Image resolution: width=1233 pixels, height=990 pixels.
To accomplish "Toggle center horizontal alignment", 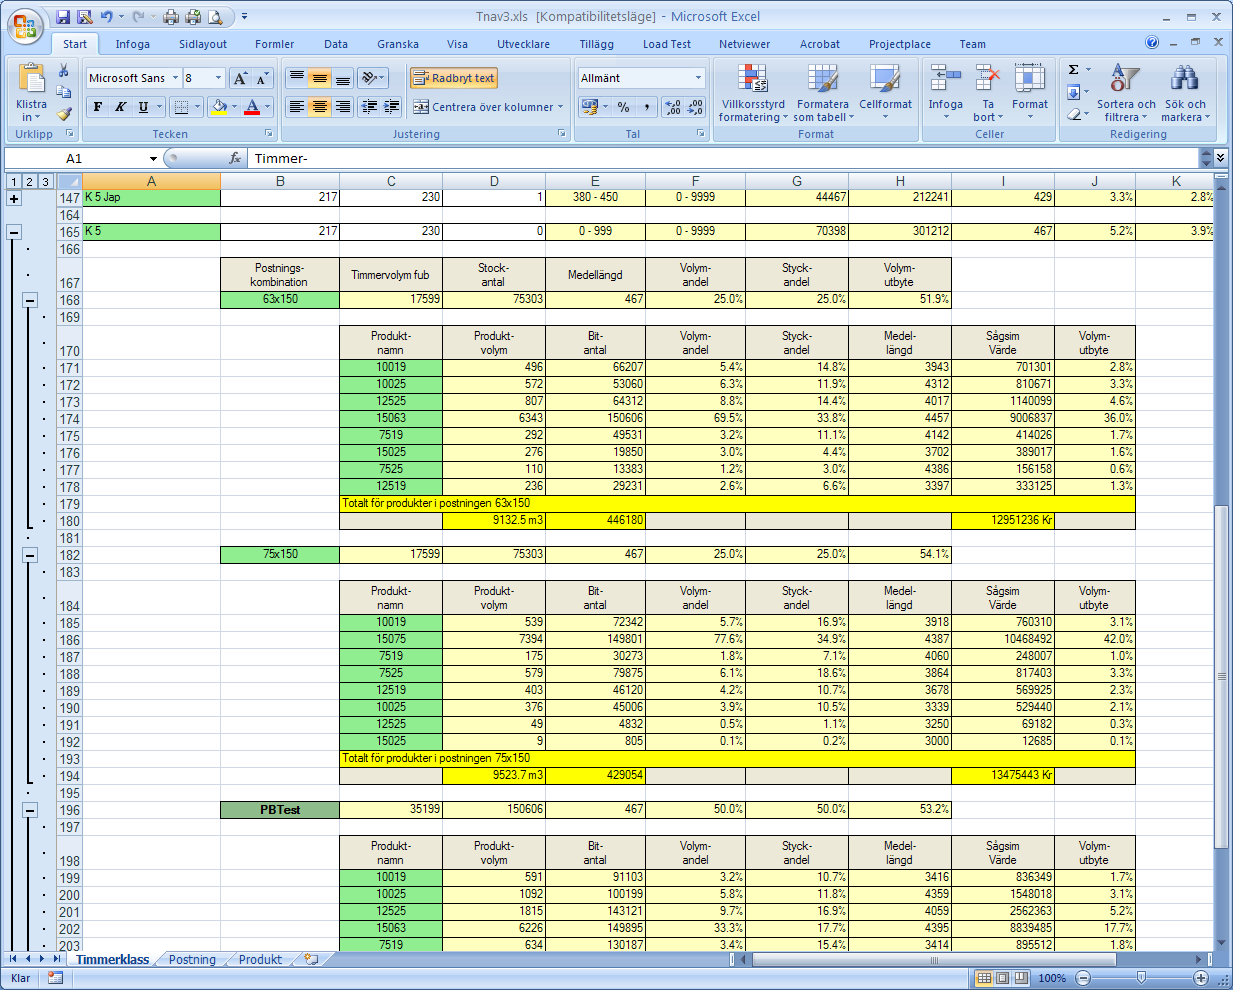I will tap(319, 107).
